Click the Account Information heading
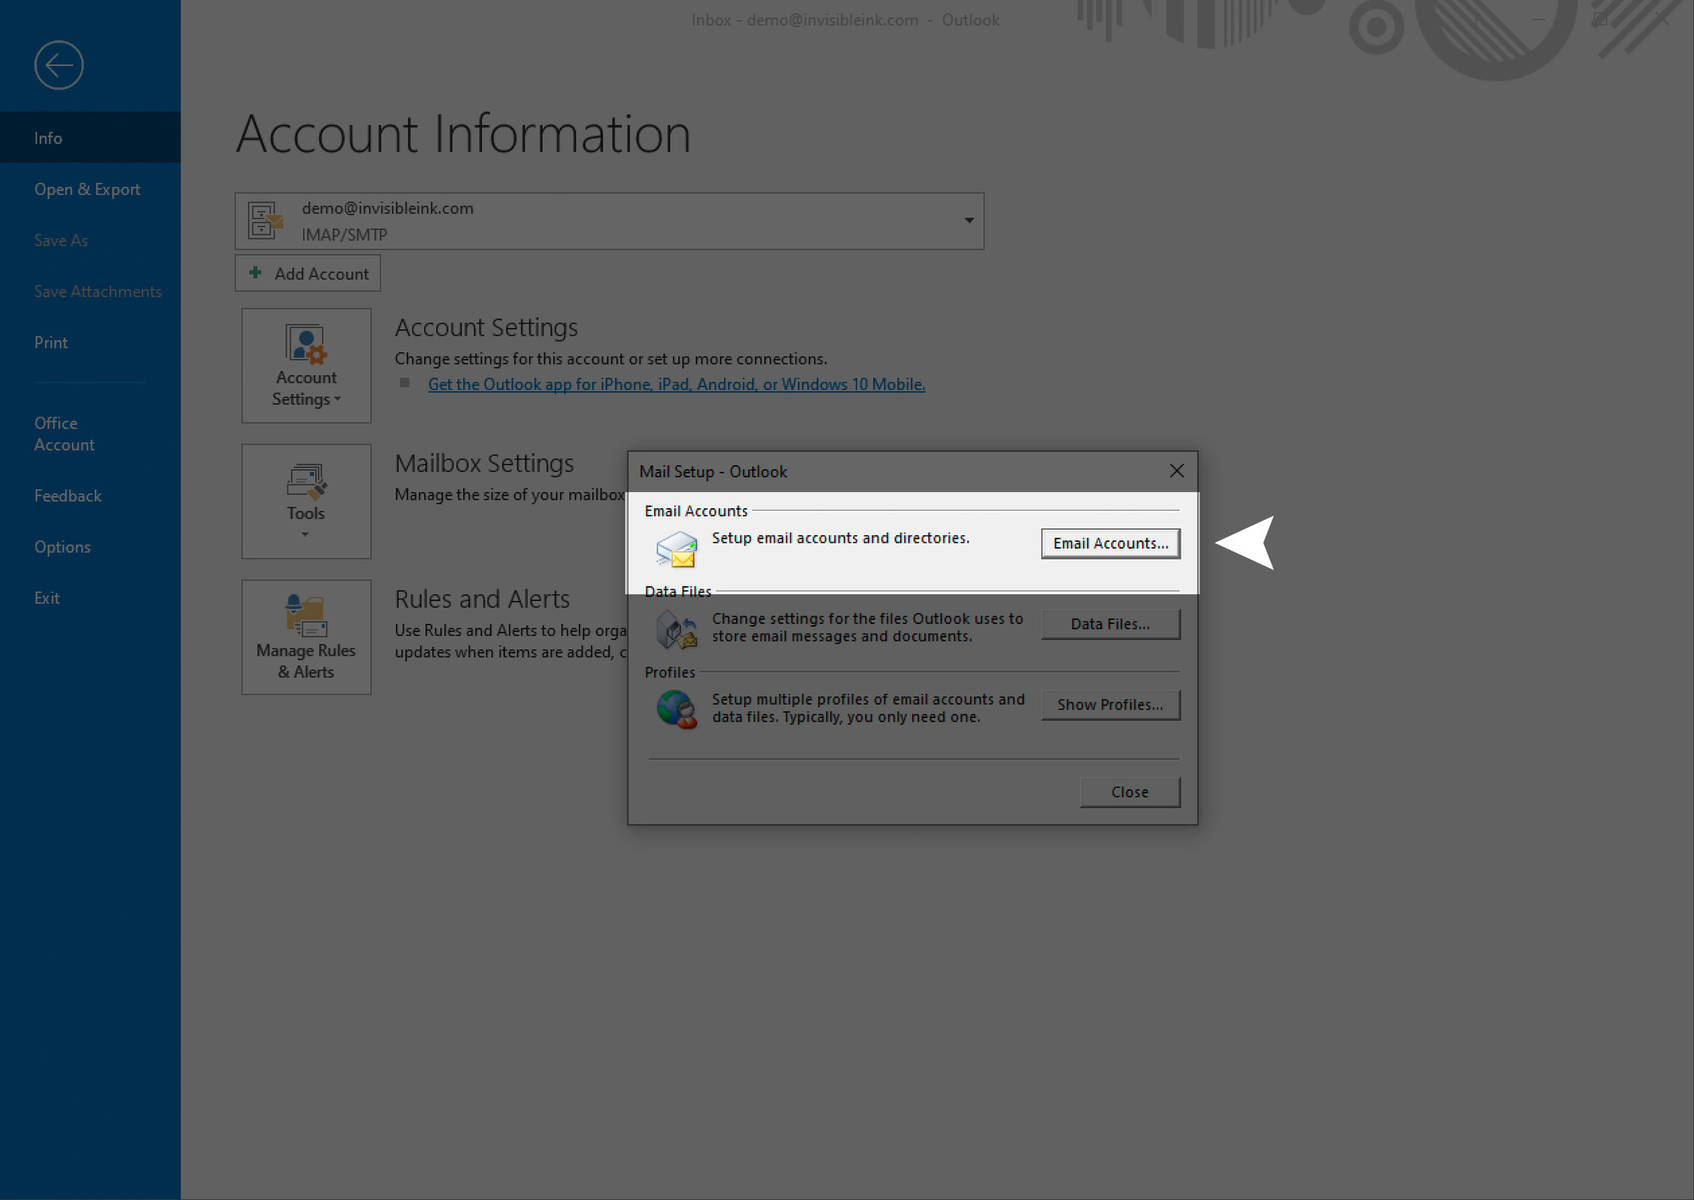This screenshot has height=1200, width=1694. coord(463,134)
